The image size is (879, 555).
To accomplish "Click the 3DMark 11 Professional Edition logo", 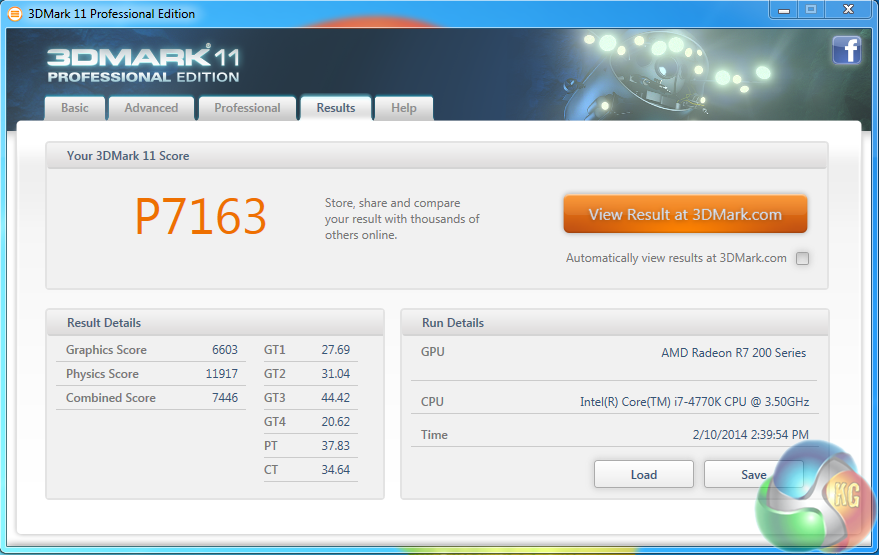I will point(143,64).
